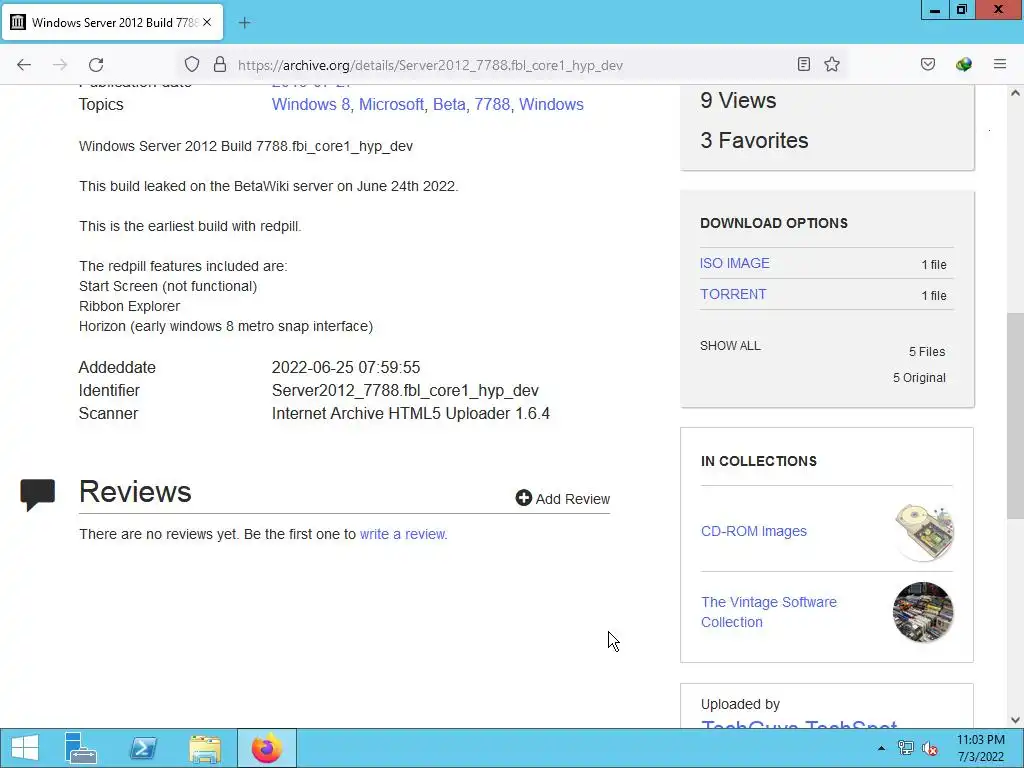
Task: Click the Add Review button
Action: [x=563, y=498]
